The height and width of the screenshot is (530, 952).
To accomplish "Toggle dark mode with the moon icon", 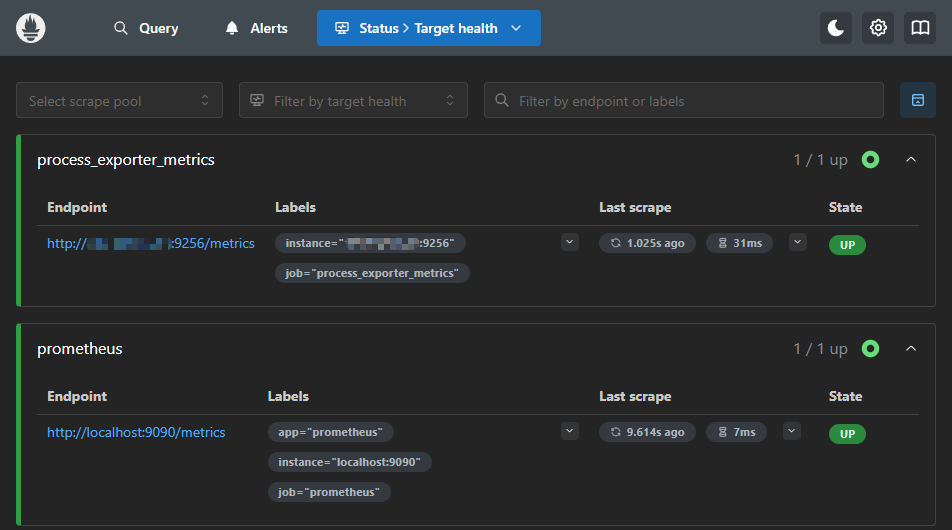I will point(836,28).
